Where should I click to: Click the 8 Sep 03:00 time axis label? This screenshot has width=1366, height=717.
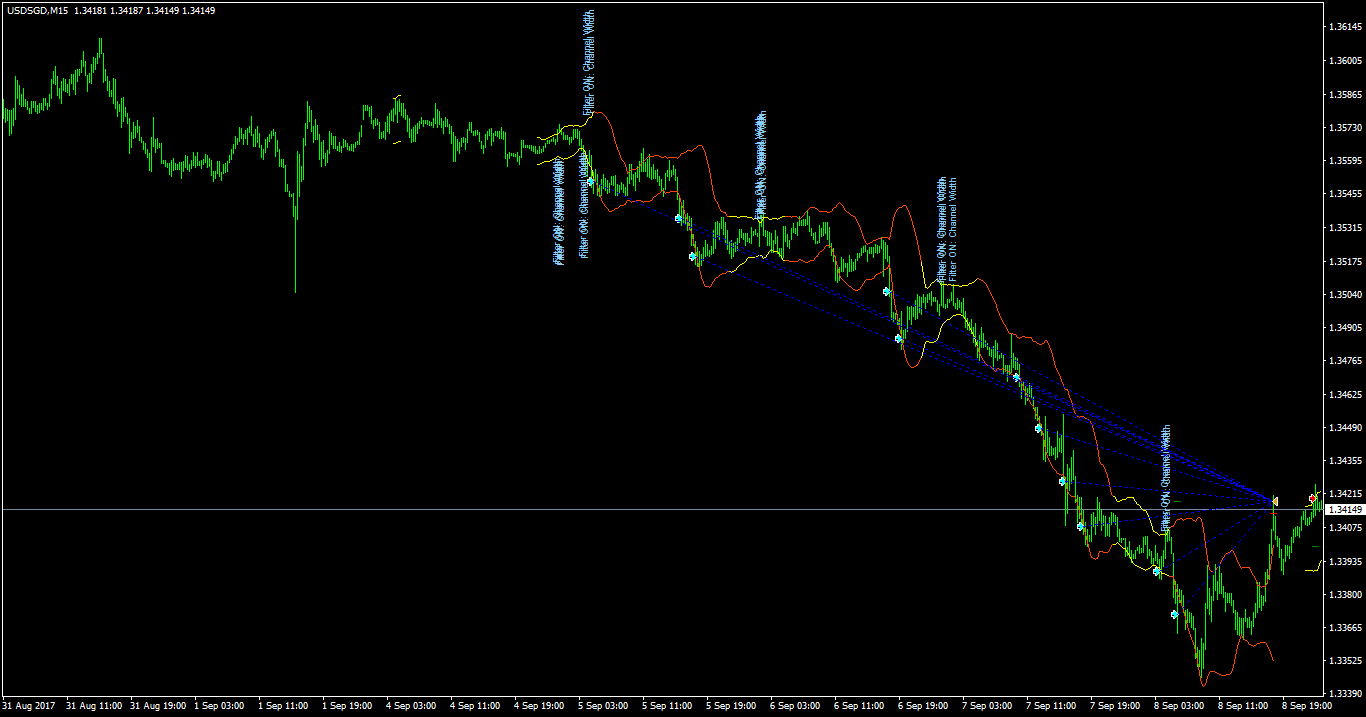[1179, 706]
